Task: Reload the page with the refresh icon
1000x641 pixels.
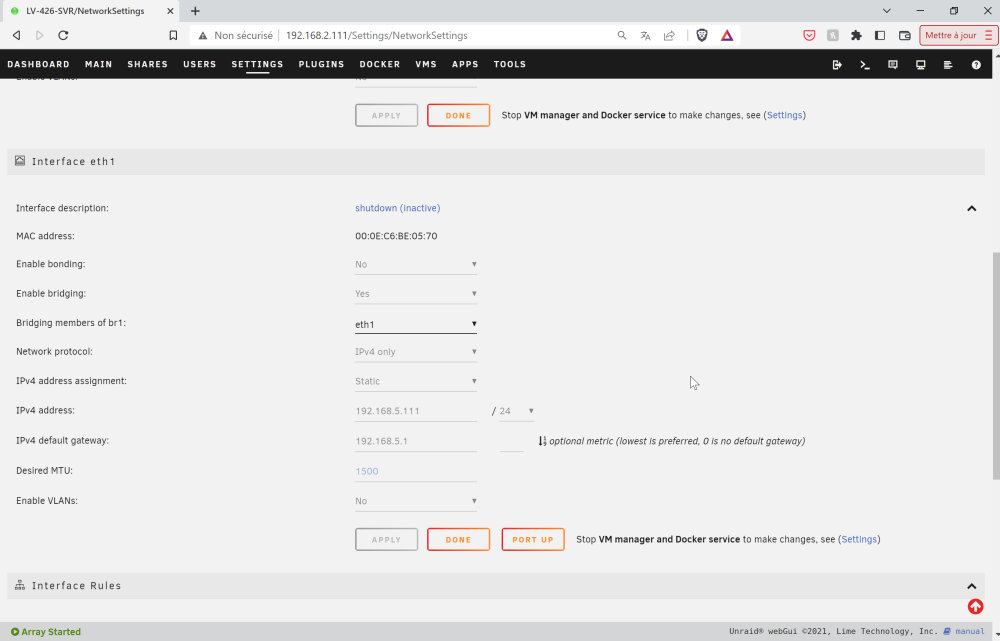Action: [x=63, y=36]
